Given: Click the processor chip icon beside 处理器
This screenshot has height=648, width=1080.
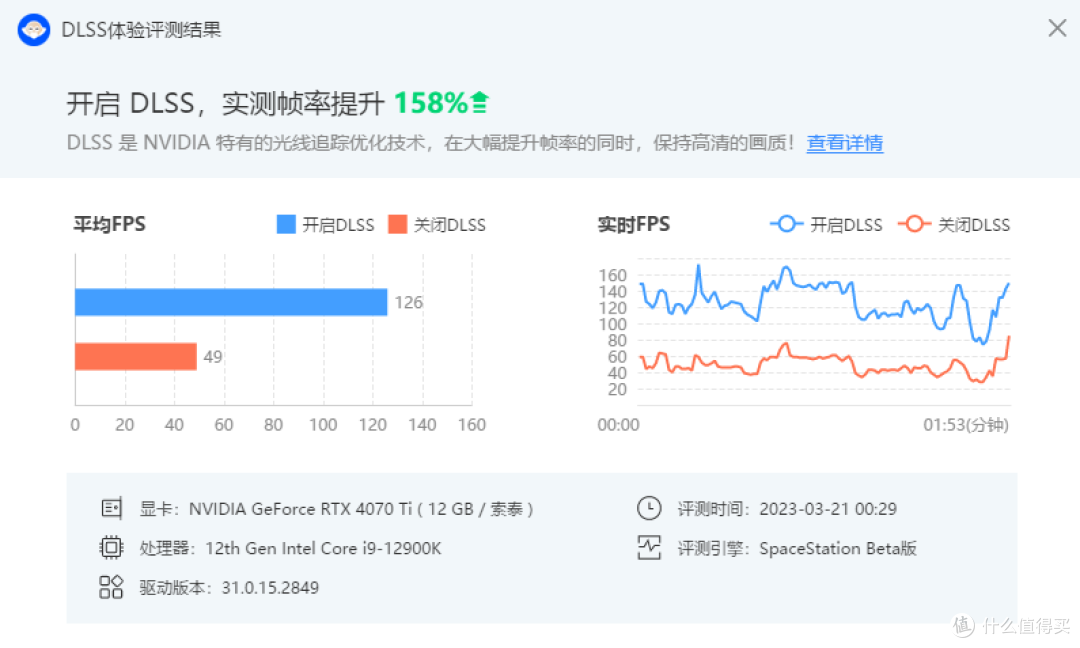Looking at the screenshot, I should 111,548.
